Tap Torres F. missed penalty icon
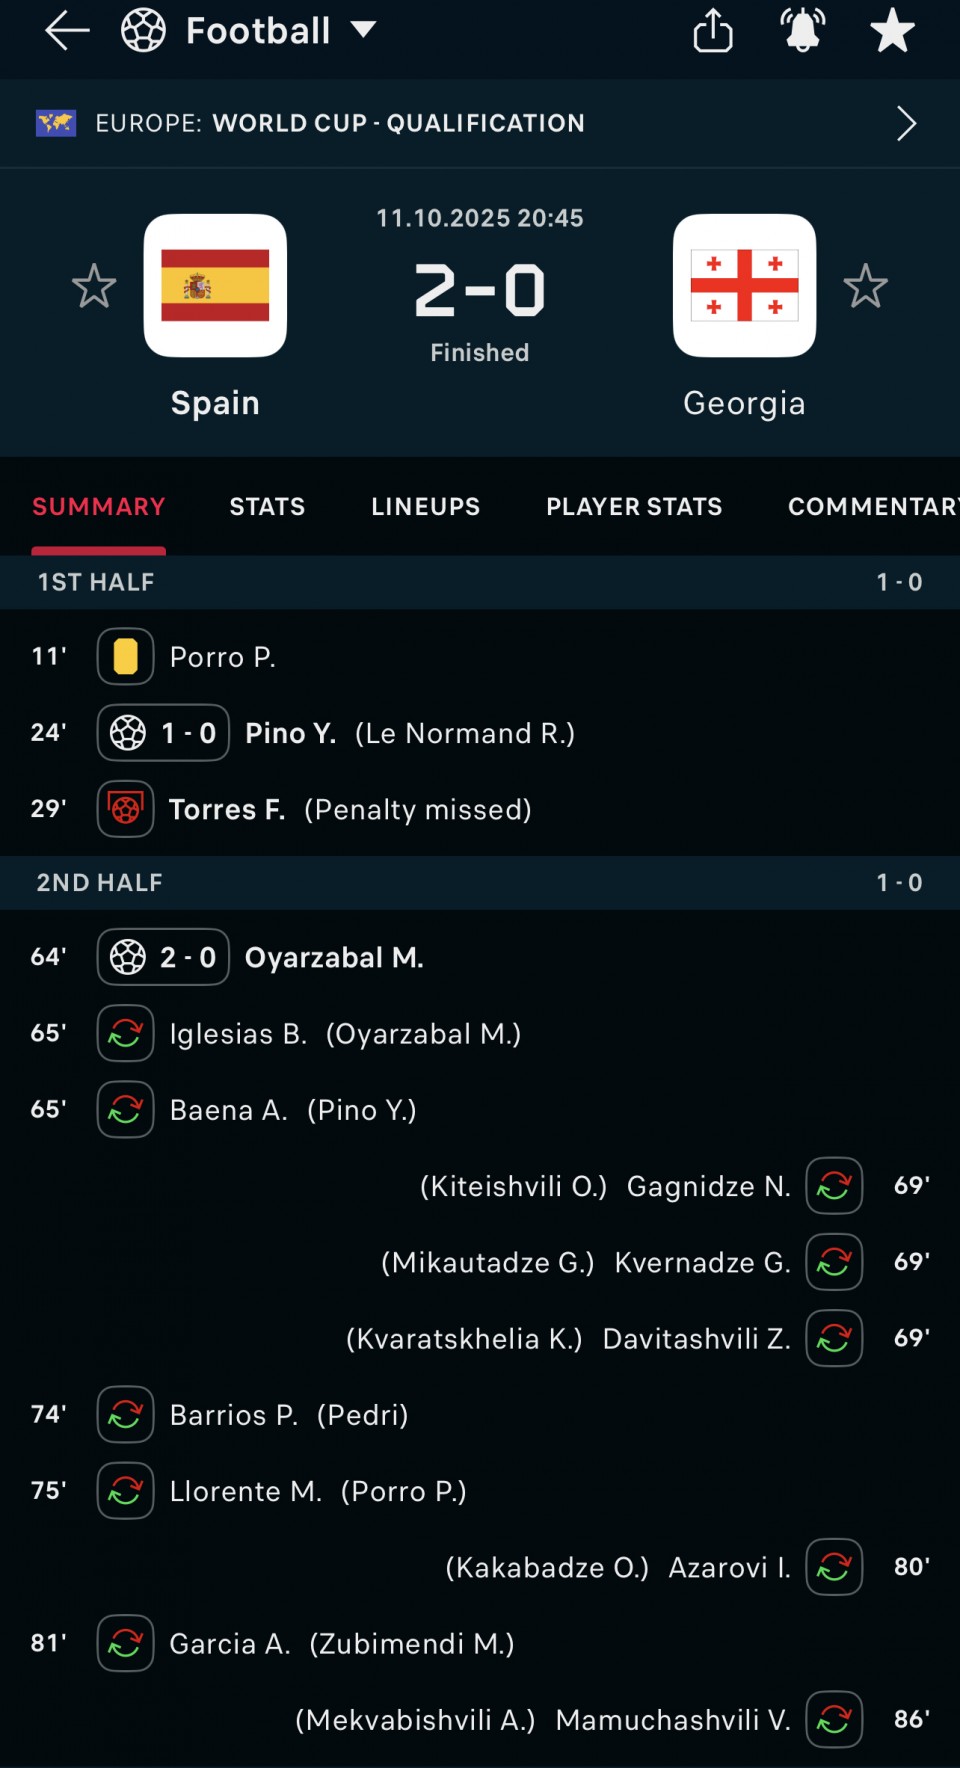960x1768 pixels. (125, 809)
